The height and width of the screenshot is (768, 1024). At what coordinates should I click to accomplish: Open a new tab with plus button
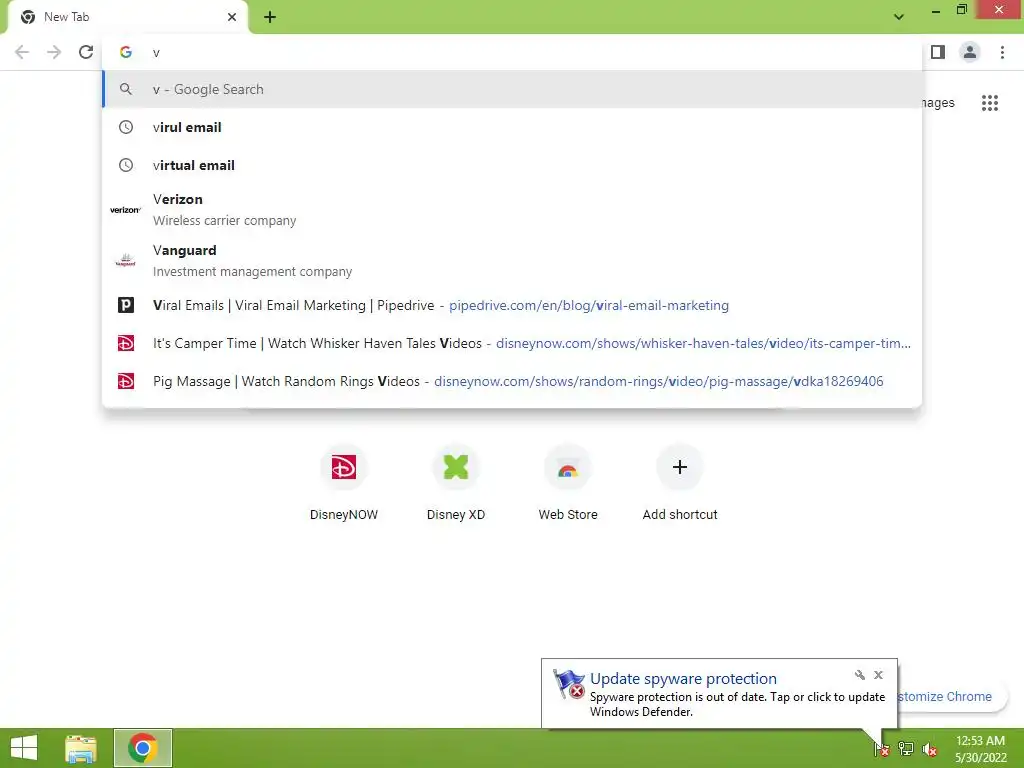tap(270, 18)
